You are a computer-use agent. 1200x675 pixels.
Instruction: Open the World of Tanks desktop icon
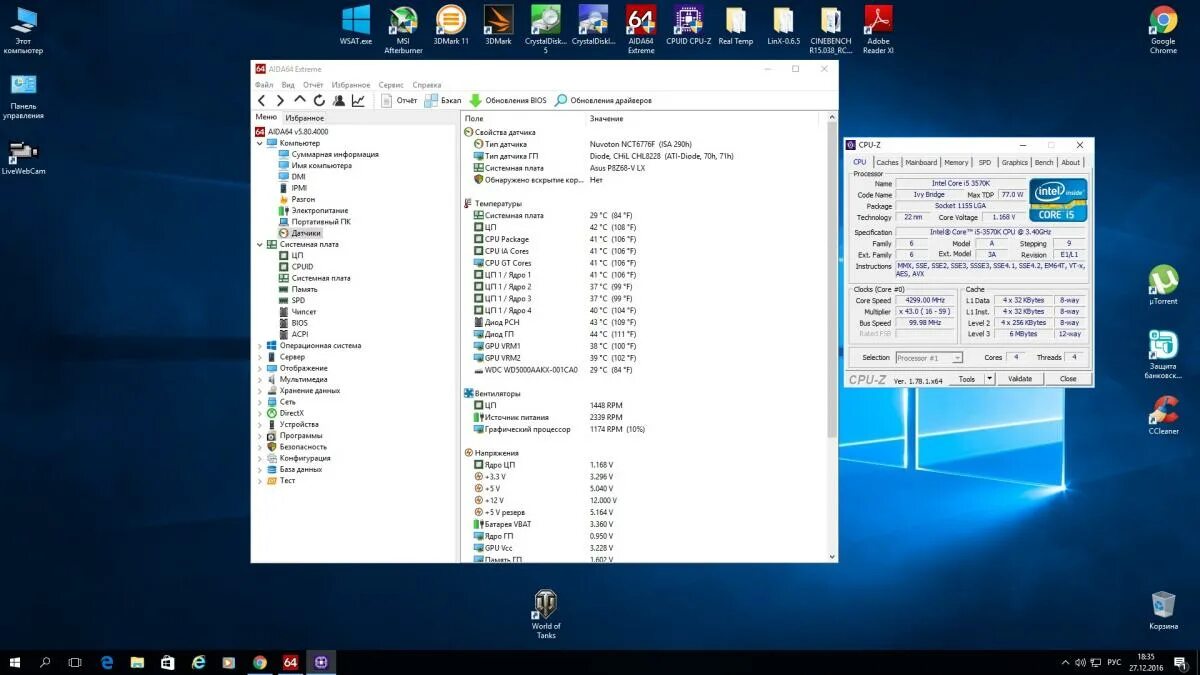pyautogui.click(x=546, y=614)
